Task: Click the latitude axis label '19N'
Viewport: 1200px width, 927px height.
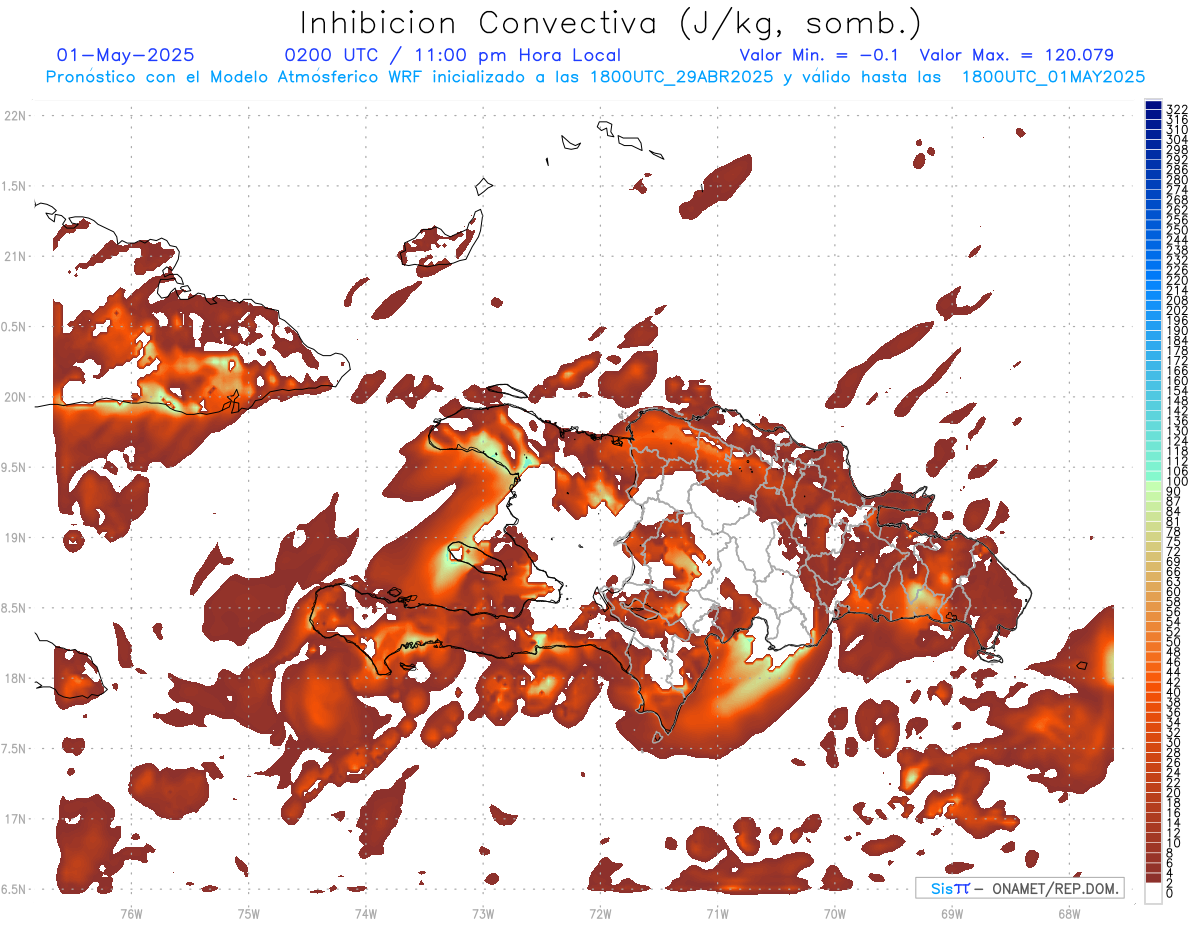Action: pos(15,538)
